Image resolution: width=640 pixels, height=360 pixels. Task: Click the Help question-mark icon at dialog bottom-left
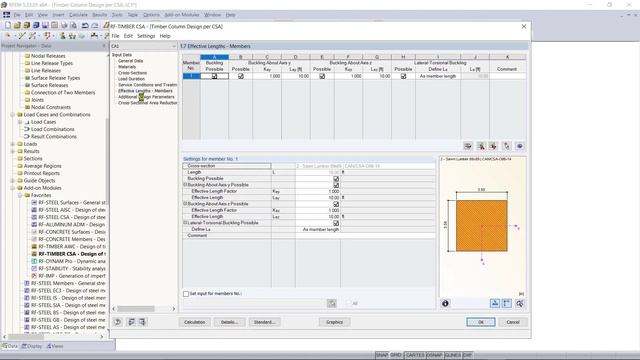(118, 322)
